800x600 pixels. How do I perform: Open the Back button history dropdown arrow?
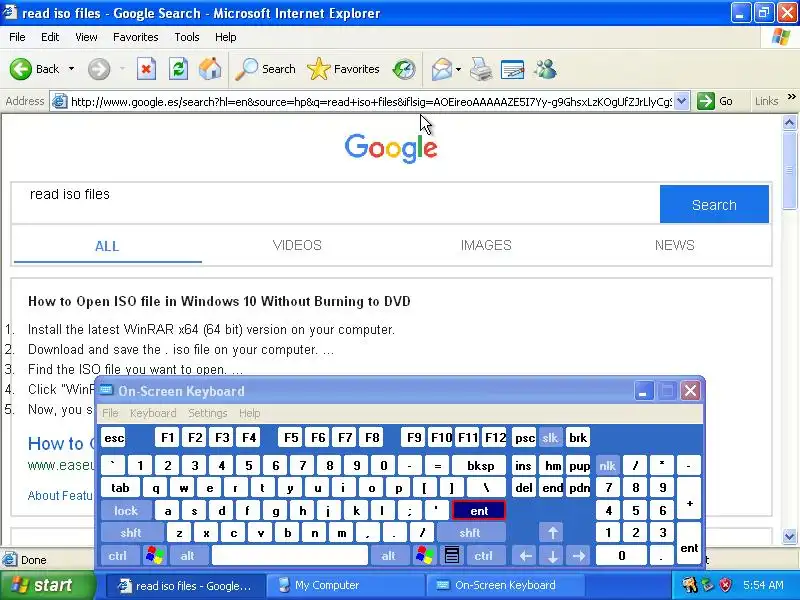pyautogui.click(x=71, y=69)
